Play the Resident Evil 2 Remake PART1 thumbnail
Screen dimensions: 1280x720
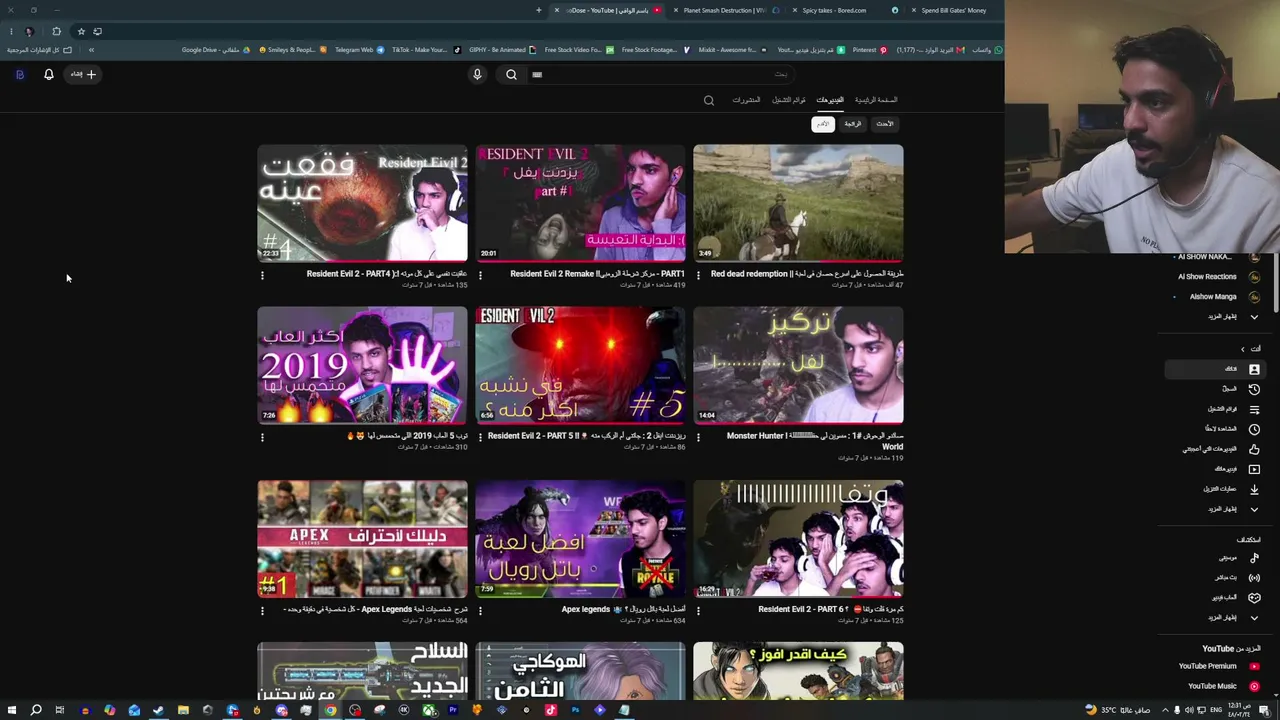(x=580, y=203)
